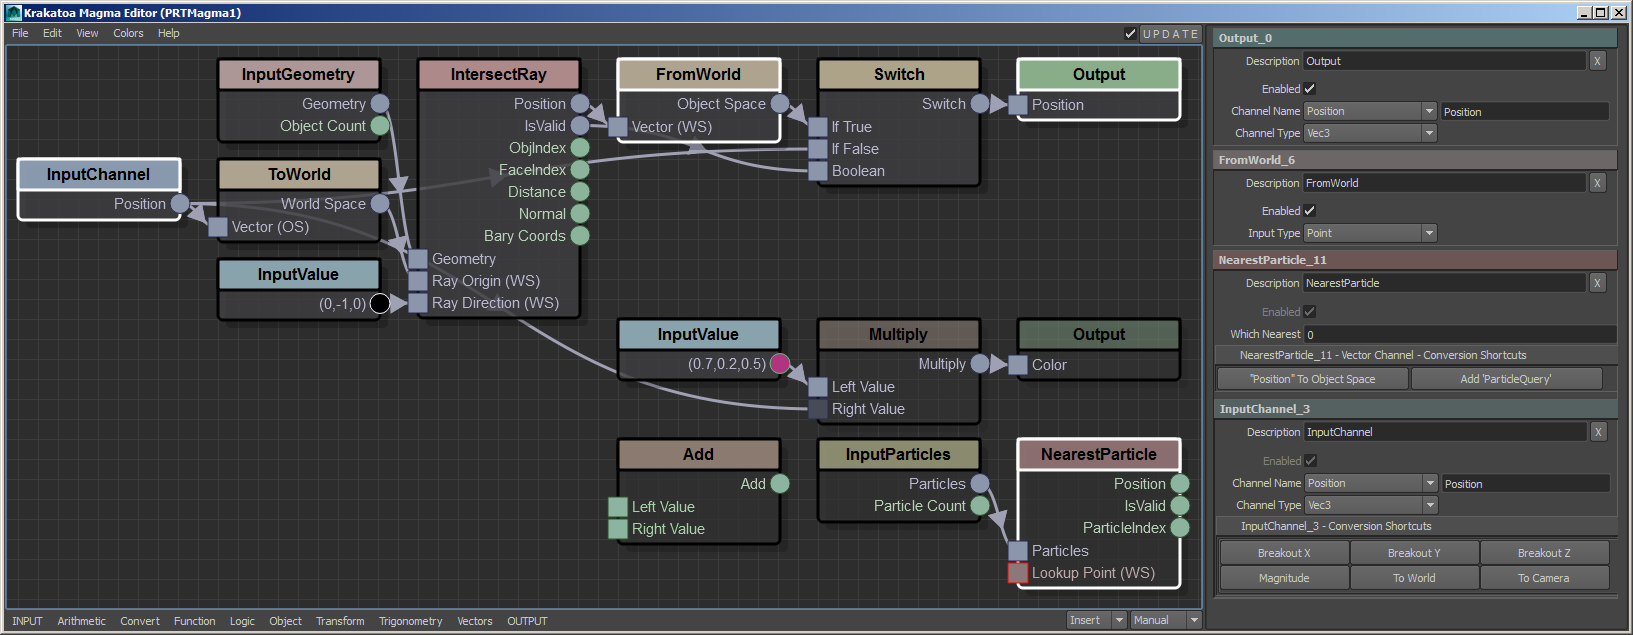Select the Logic node category tab
The width and height of the screenshot is (1633, 635).
(x=242, y=621)
